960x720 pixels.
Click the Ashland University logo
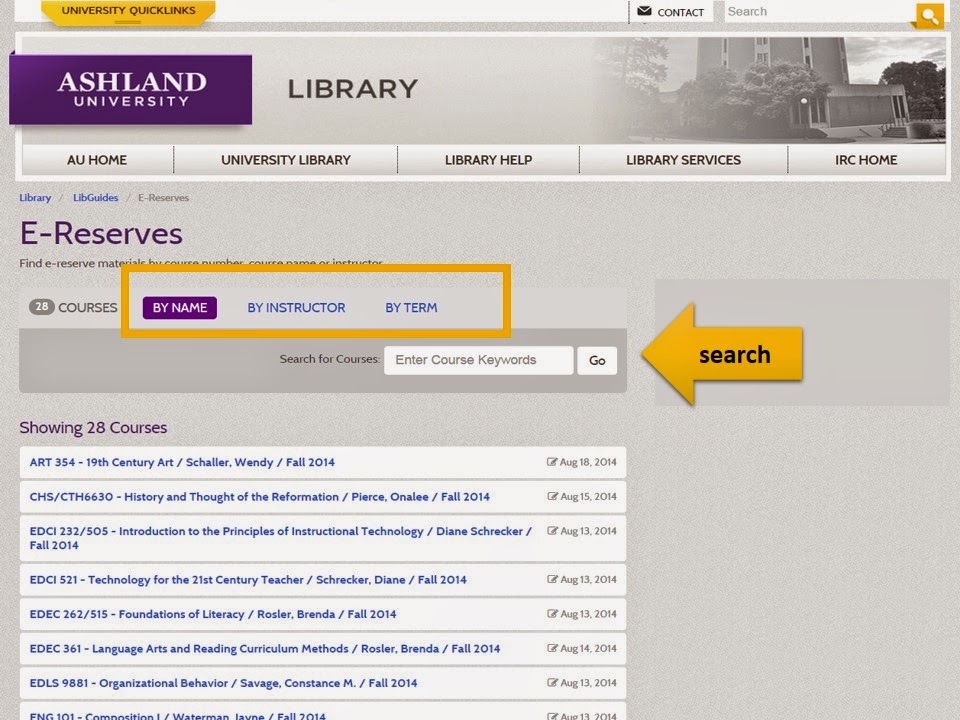131,89
